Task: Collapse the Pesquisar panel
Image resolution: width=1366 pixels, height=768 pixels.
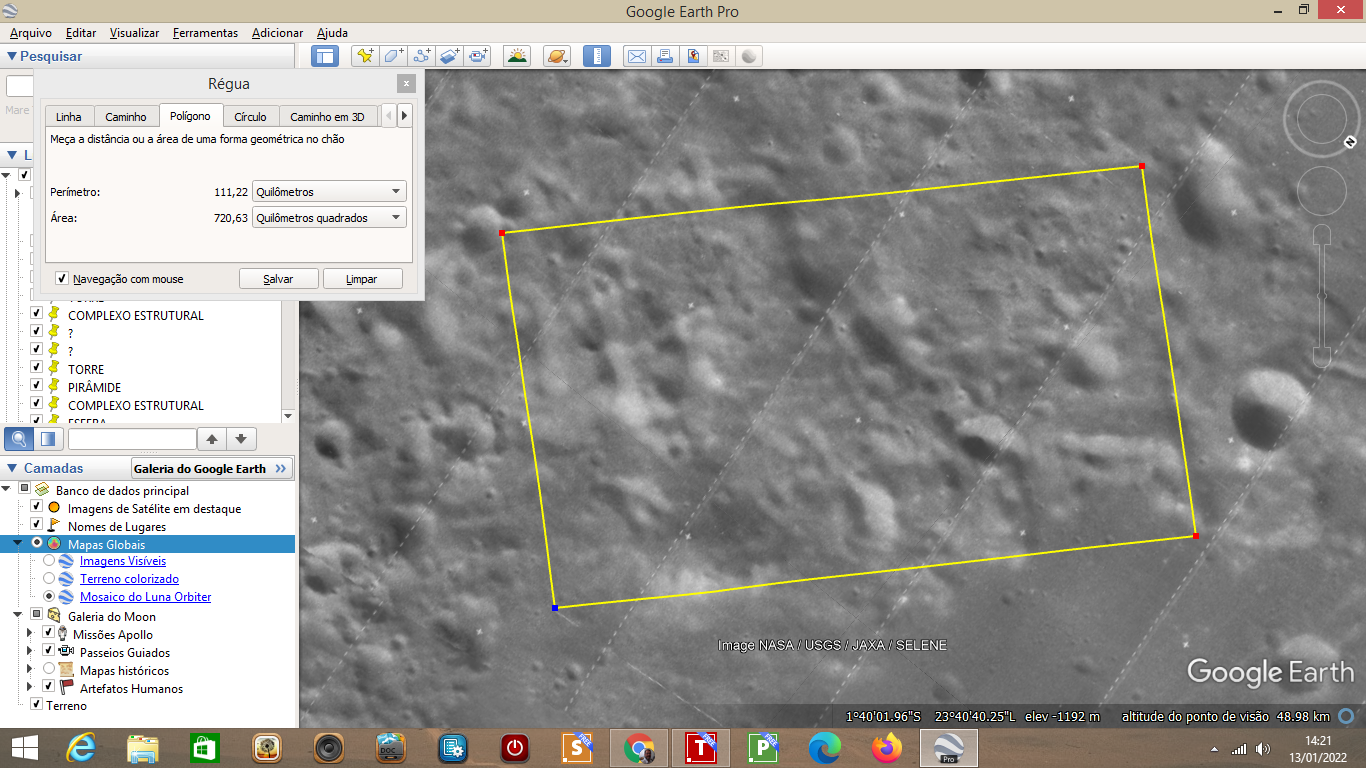Action: click(12, 57)
